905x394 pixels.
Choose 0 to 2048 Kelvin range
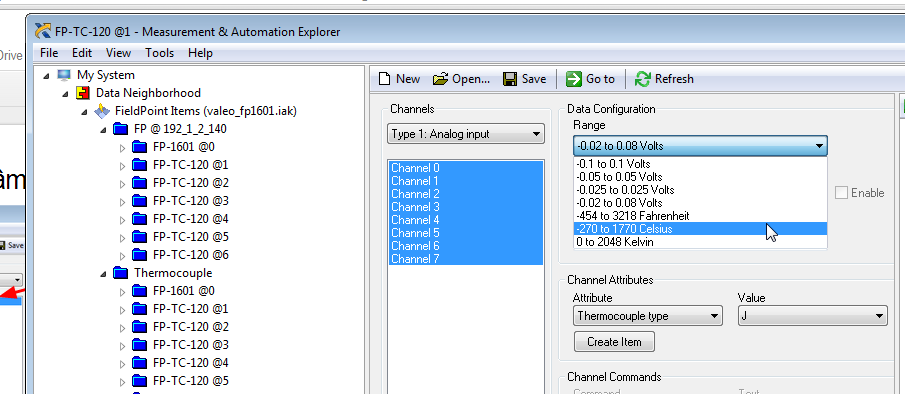700,242
